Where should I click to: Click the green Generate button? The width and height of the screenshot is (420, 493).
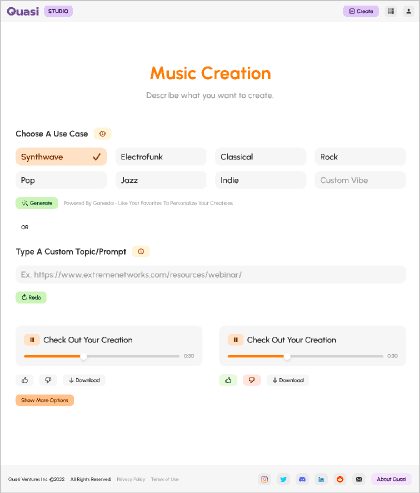coord(37,203)
